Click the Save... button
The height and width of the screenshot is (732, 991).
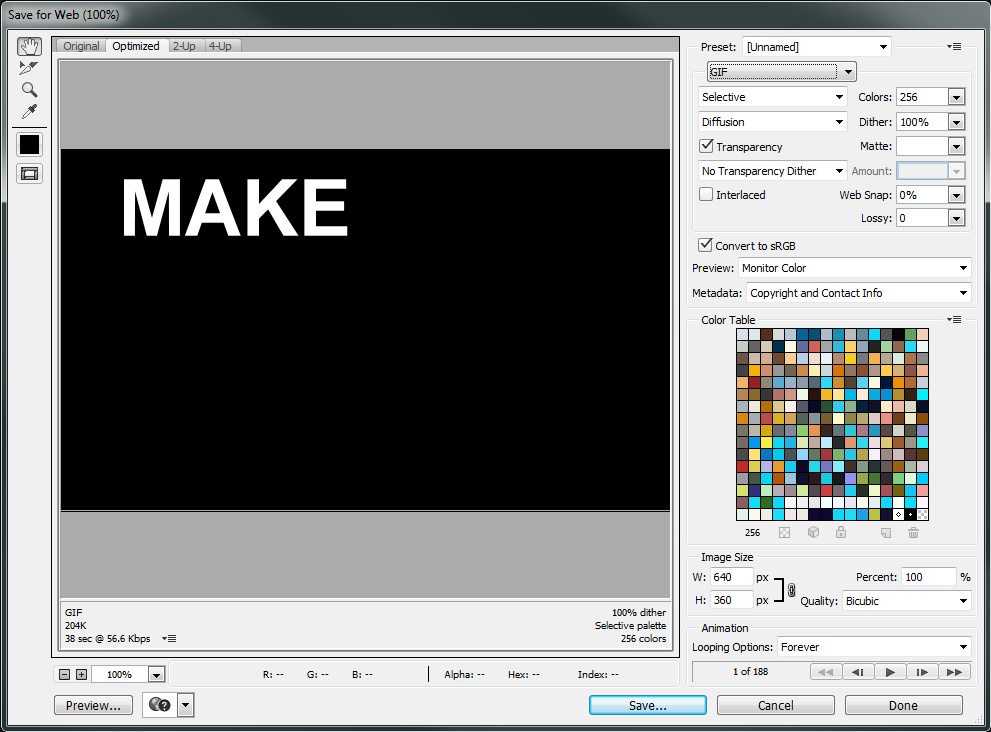tap(647, 705)
